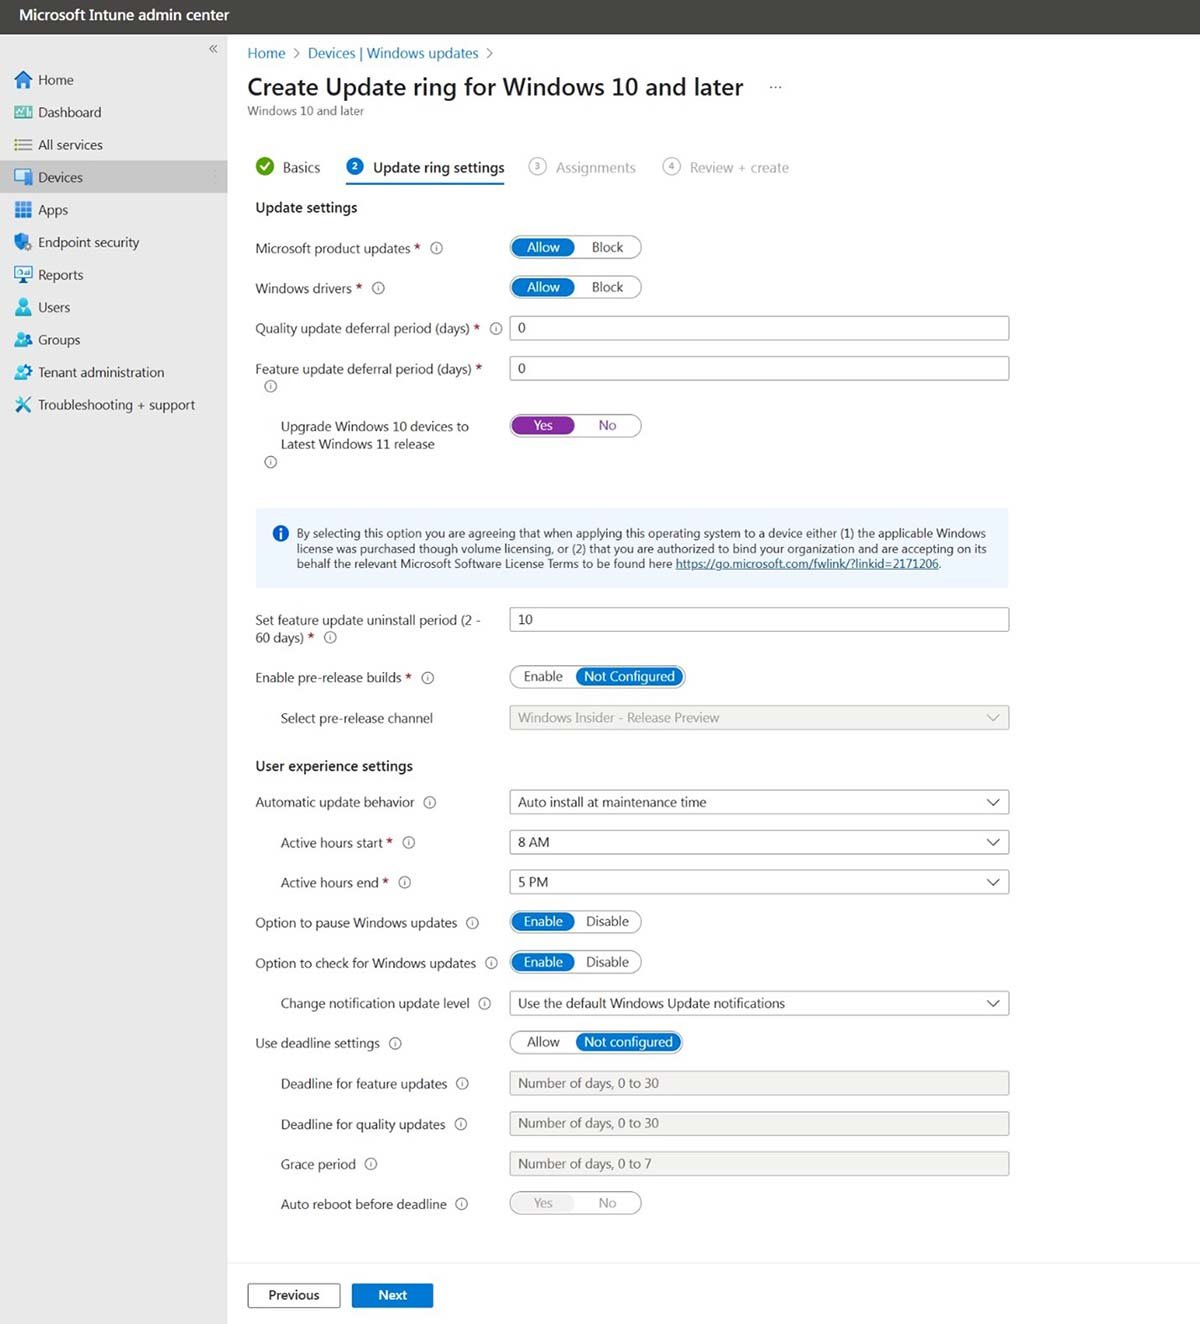Expand Automatic update behavior dropdown

(x=758, y=802)
